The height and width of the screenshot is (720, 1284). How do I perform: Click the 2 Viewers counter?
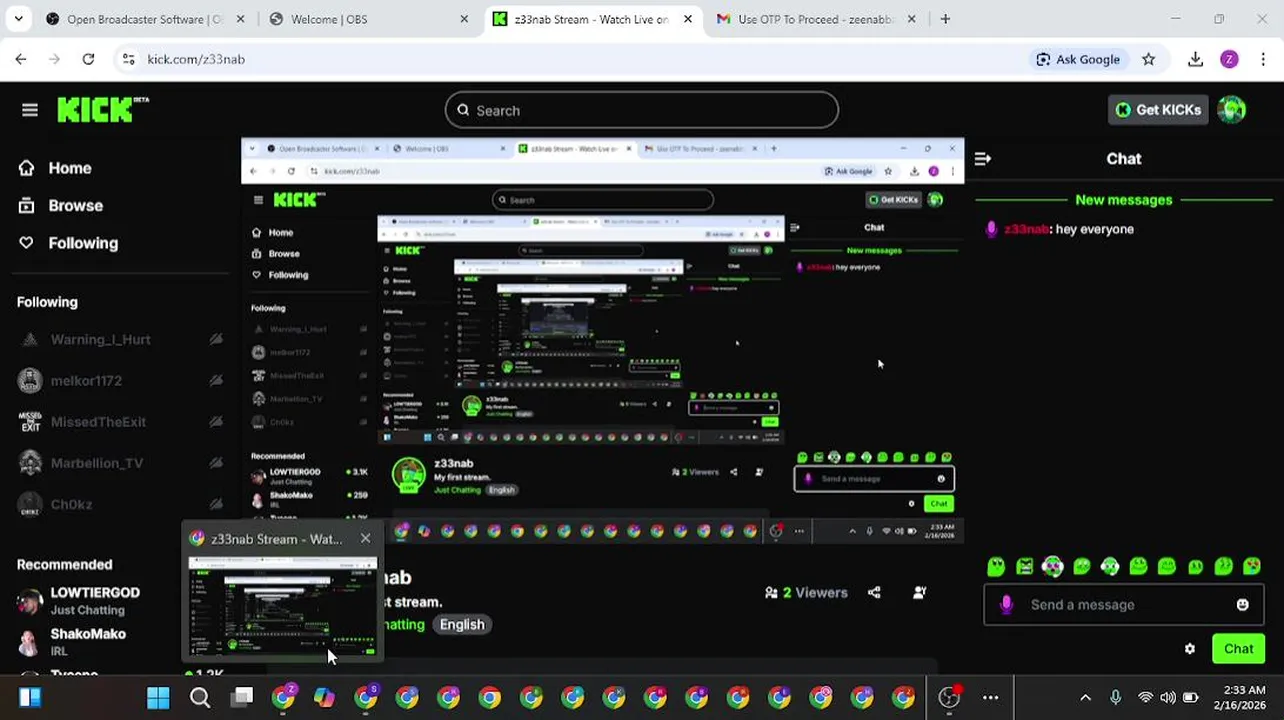[806, 593]
